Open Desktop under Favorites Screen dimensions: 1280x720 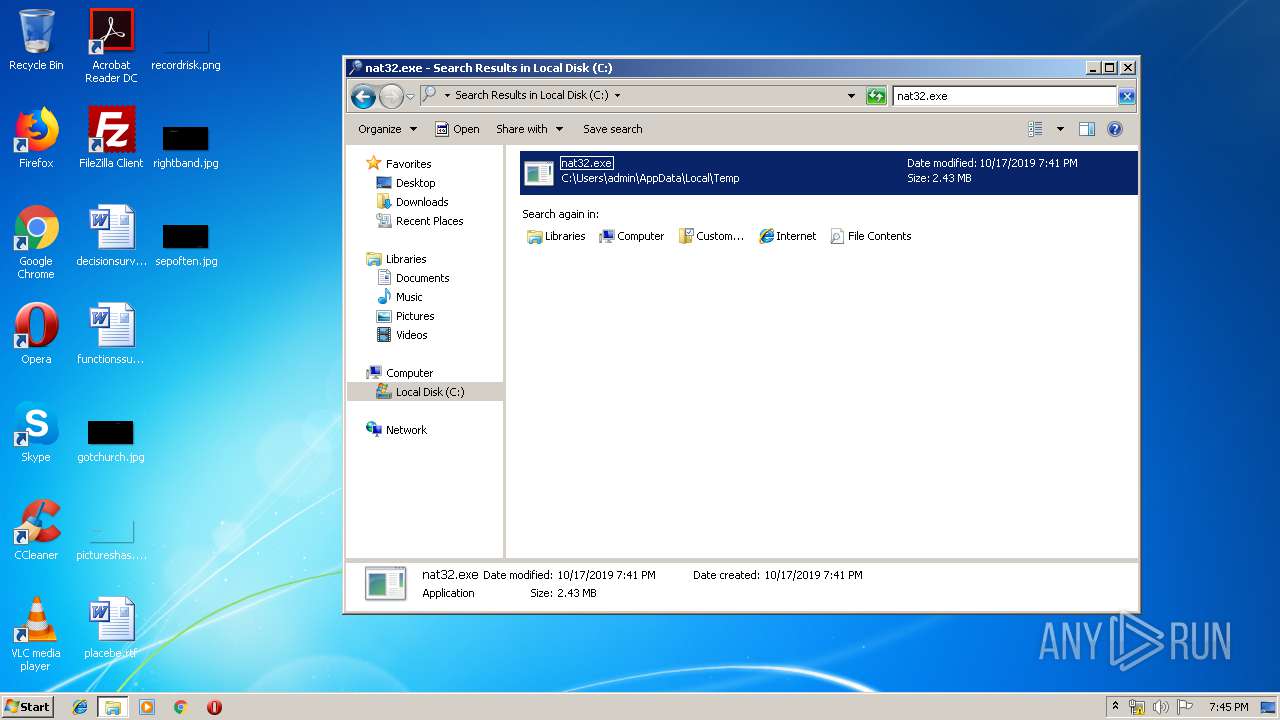406,183
